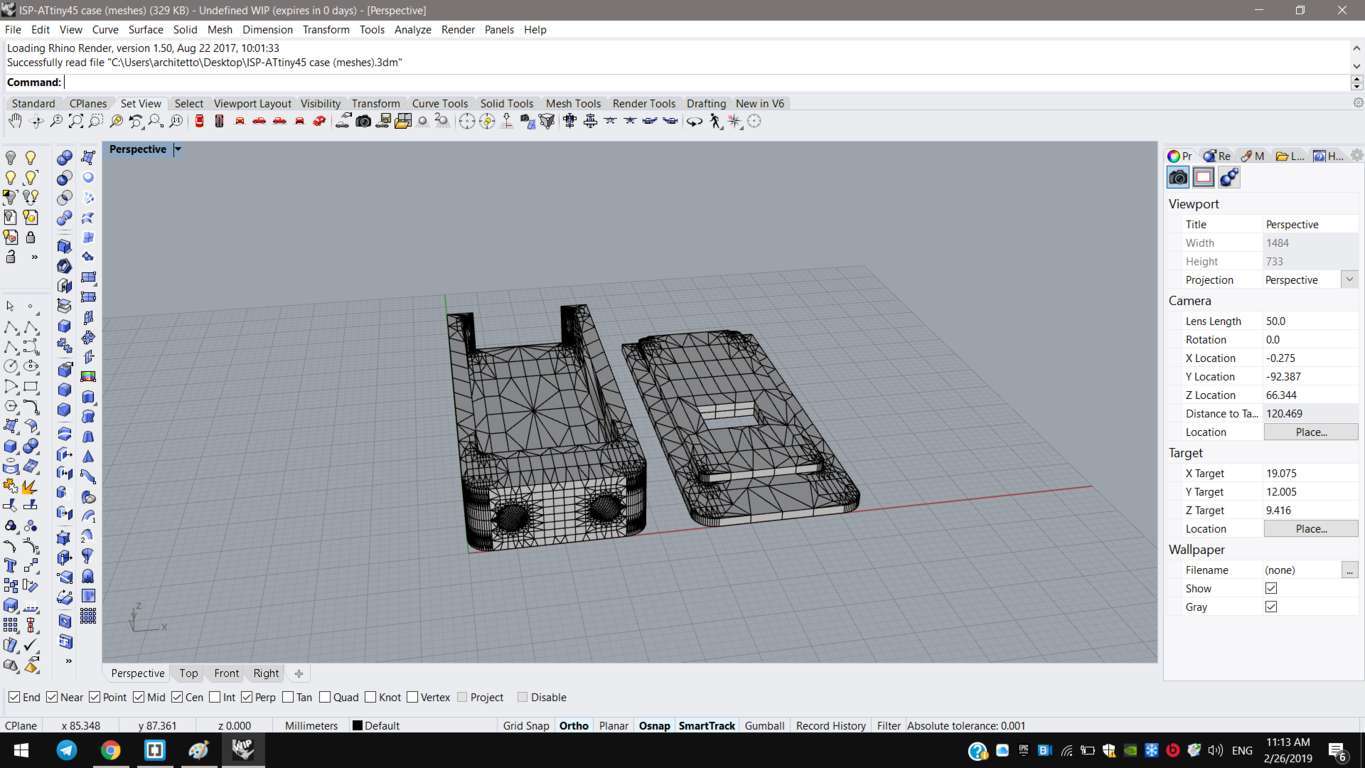1365x768 pixels.
Task: Toggle Ortho mode in status bar
Action: click(x=573, y=726)
